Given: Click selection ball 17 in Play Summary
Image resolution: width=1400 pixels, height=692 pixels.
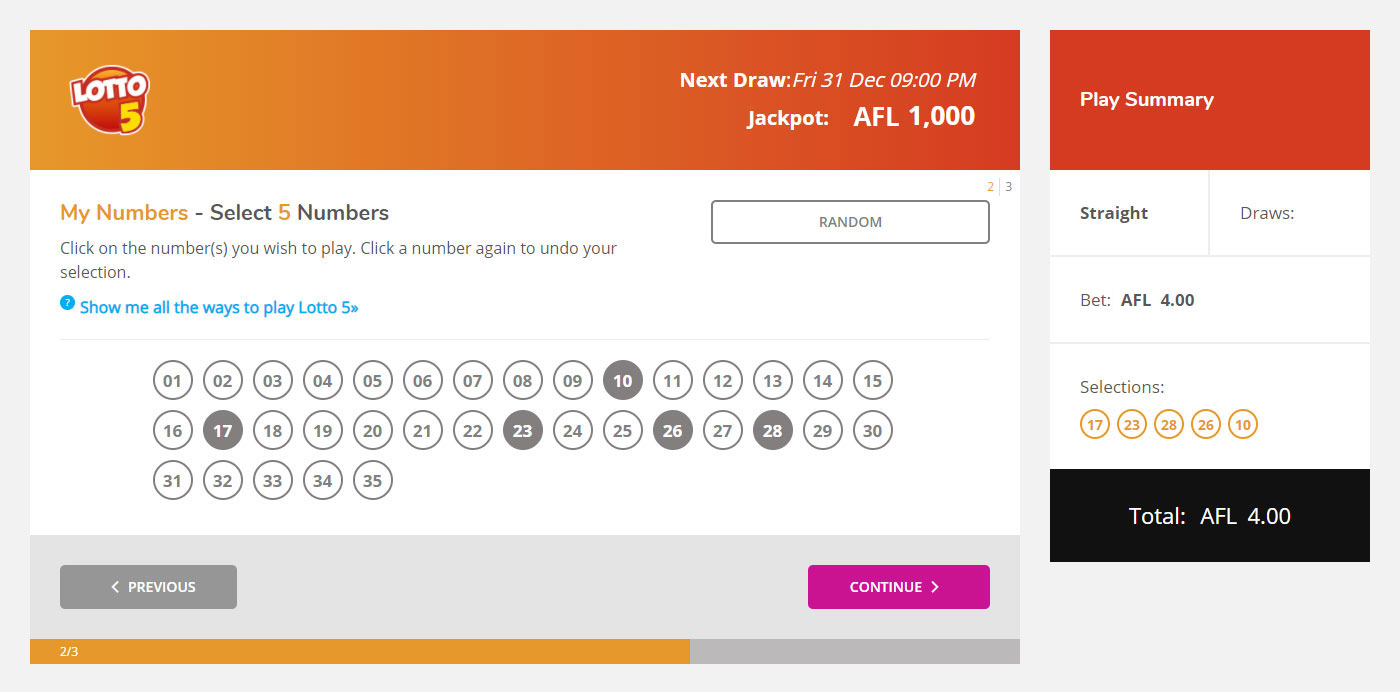Looking at the screenshot, I should click(x=1095, y=424).
